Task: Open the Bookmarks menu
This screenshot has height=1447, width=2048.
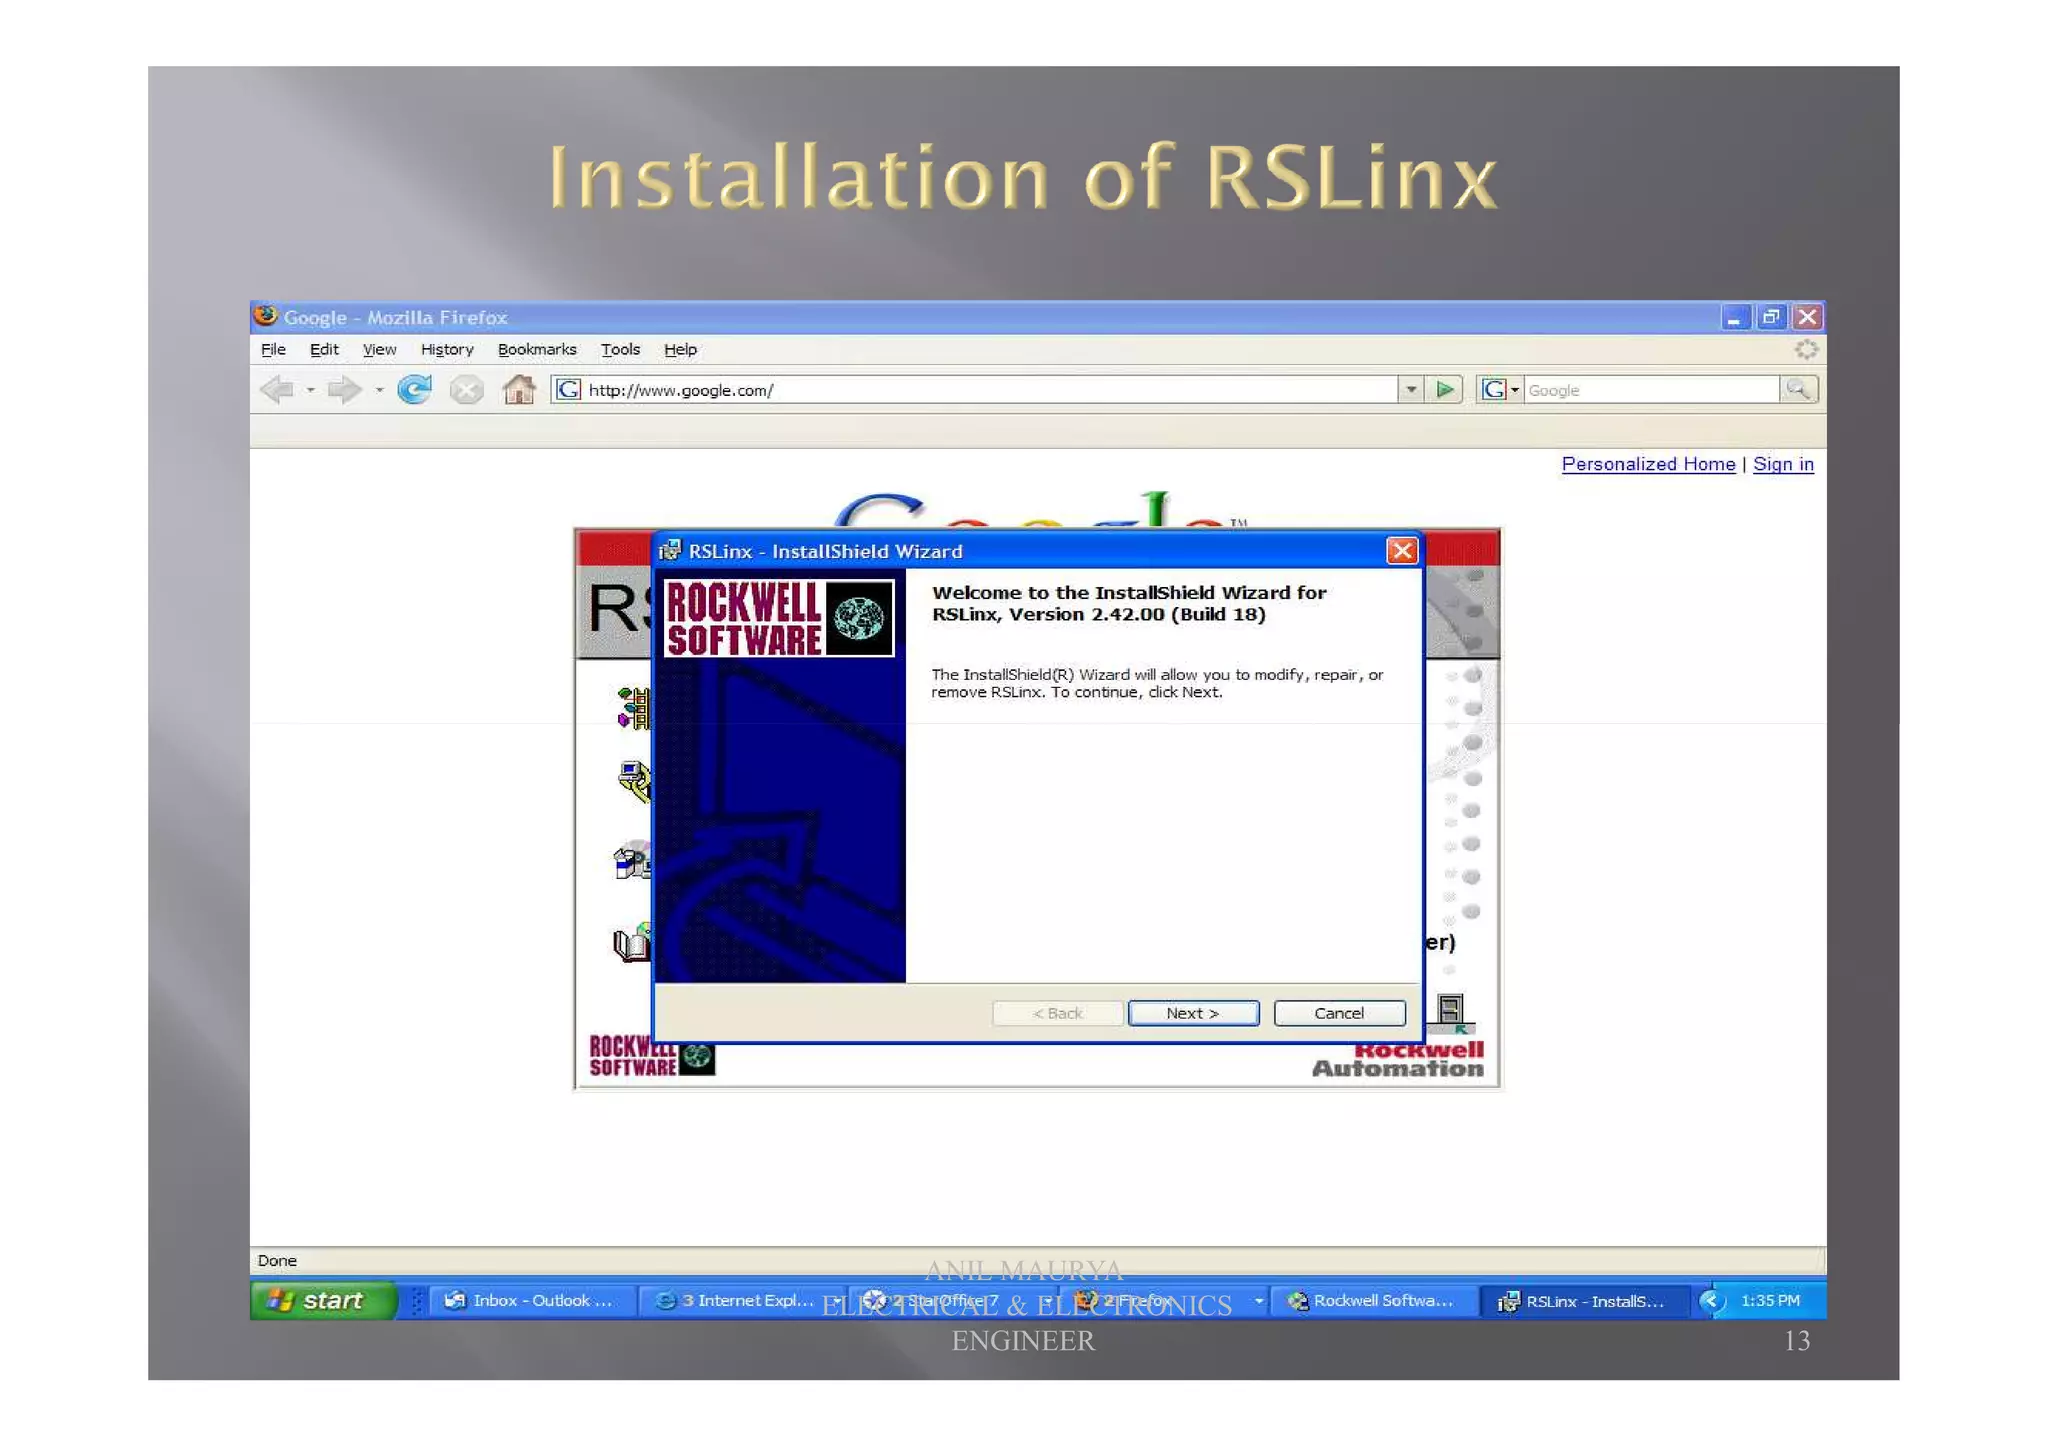Action: click(537, 350)
